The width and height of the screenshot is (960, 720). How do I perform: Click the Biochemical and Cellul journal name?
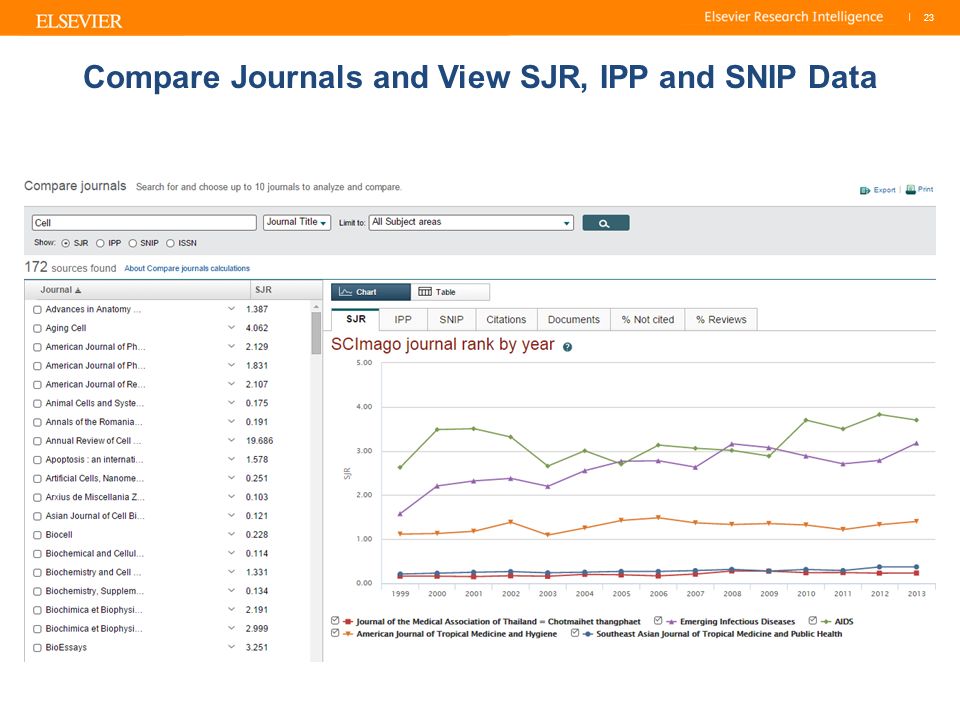(x=94, y=554)
